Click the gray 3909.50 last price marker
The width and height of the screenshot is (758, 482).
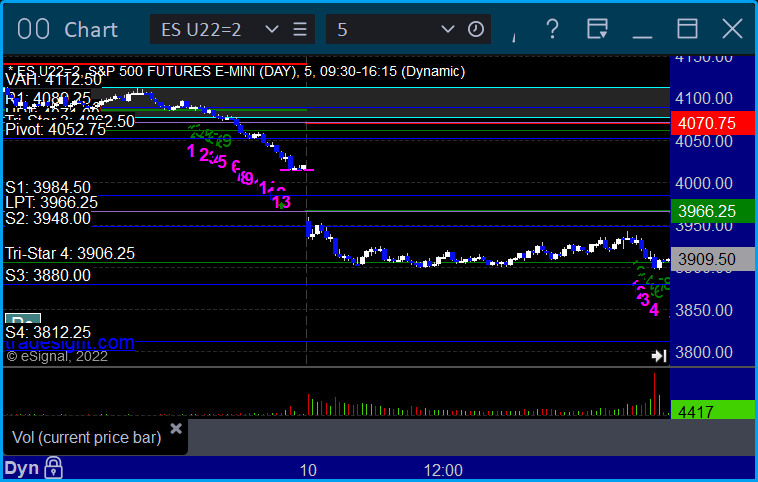point(713,259)
